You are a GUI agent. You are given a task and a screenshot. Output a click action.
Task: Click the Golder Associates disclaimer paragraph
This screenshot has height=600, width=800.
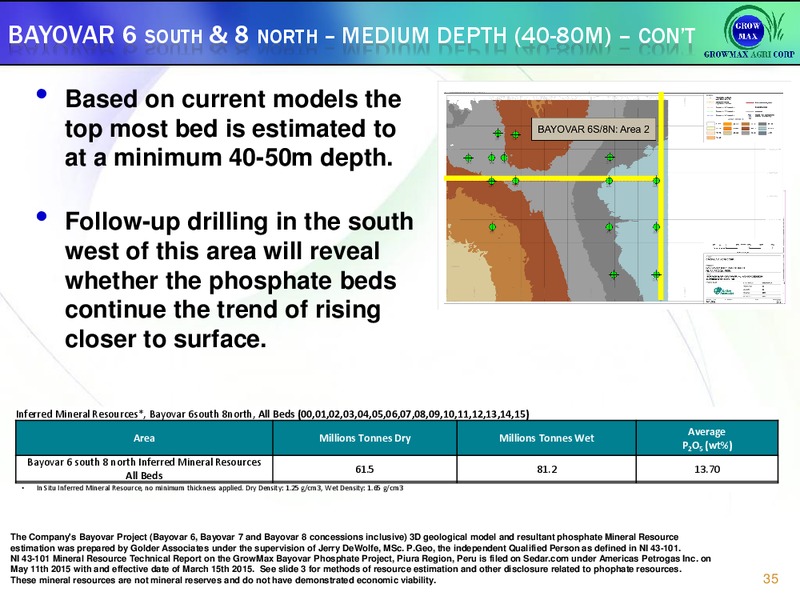point(360,558)
